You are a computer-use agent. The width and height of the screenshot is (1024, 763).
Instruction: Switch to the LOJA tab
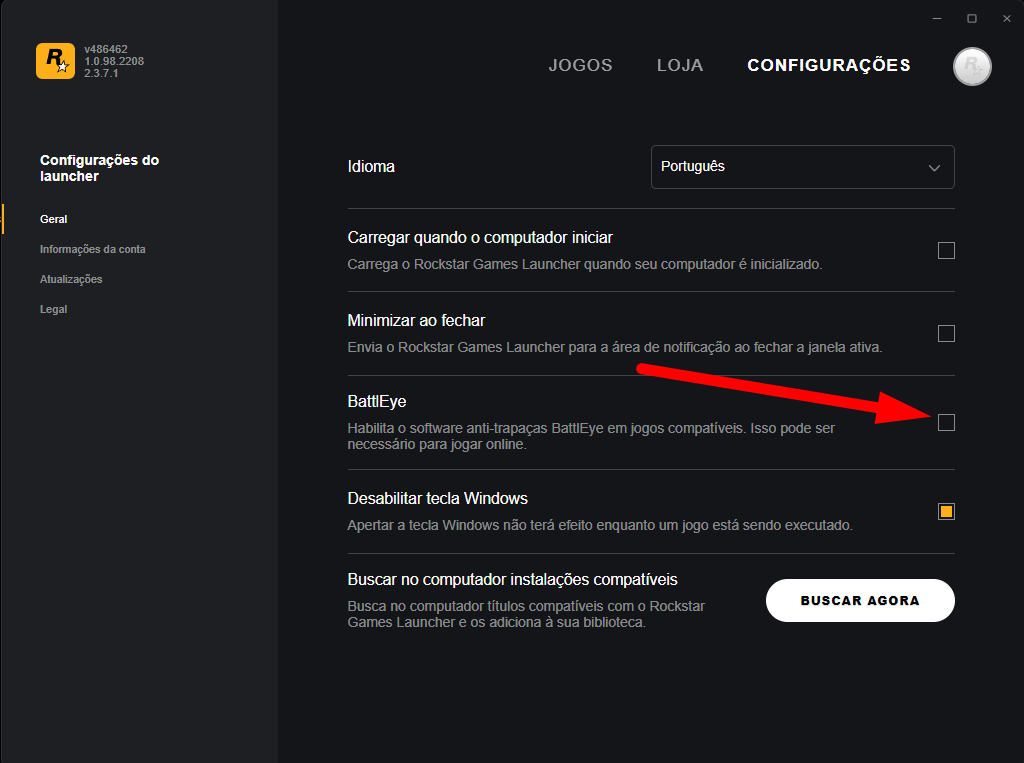[x=680, y=65]
